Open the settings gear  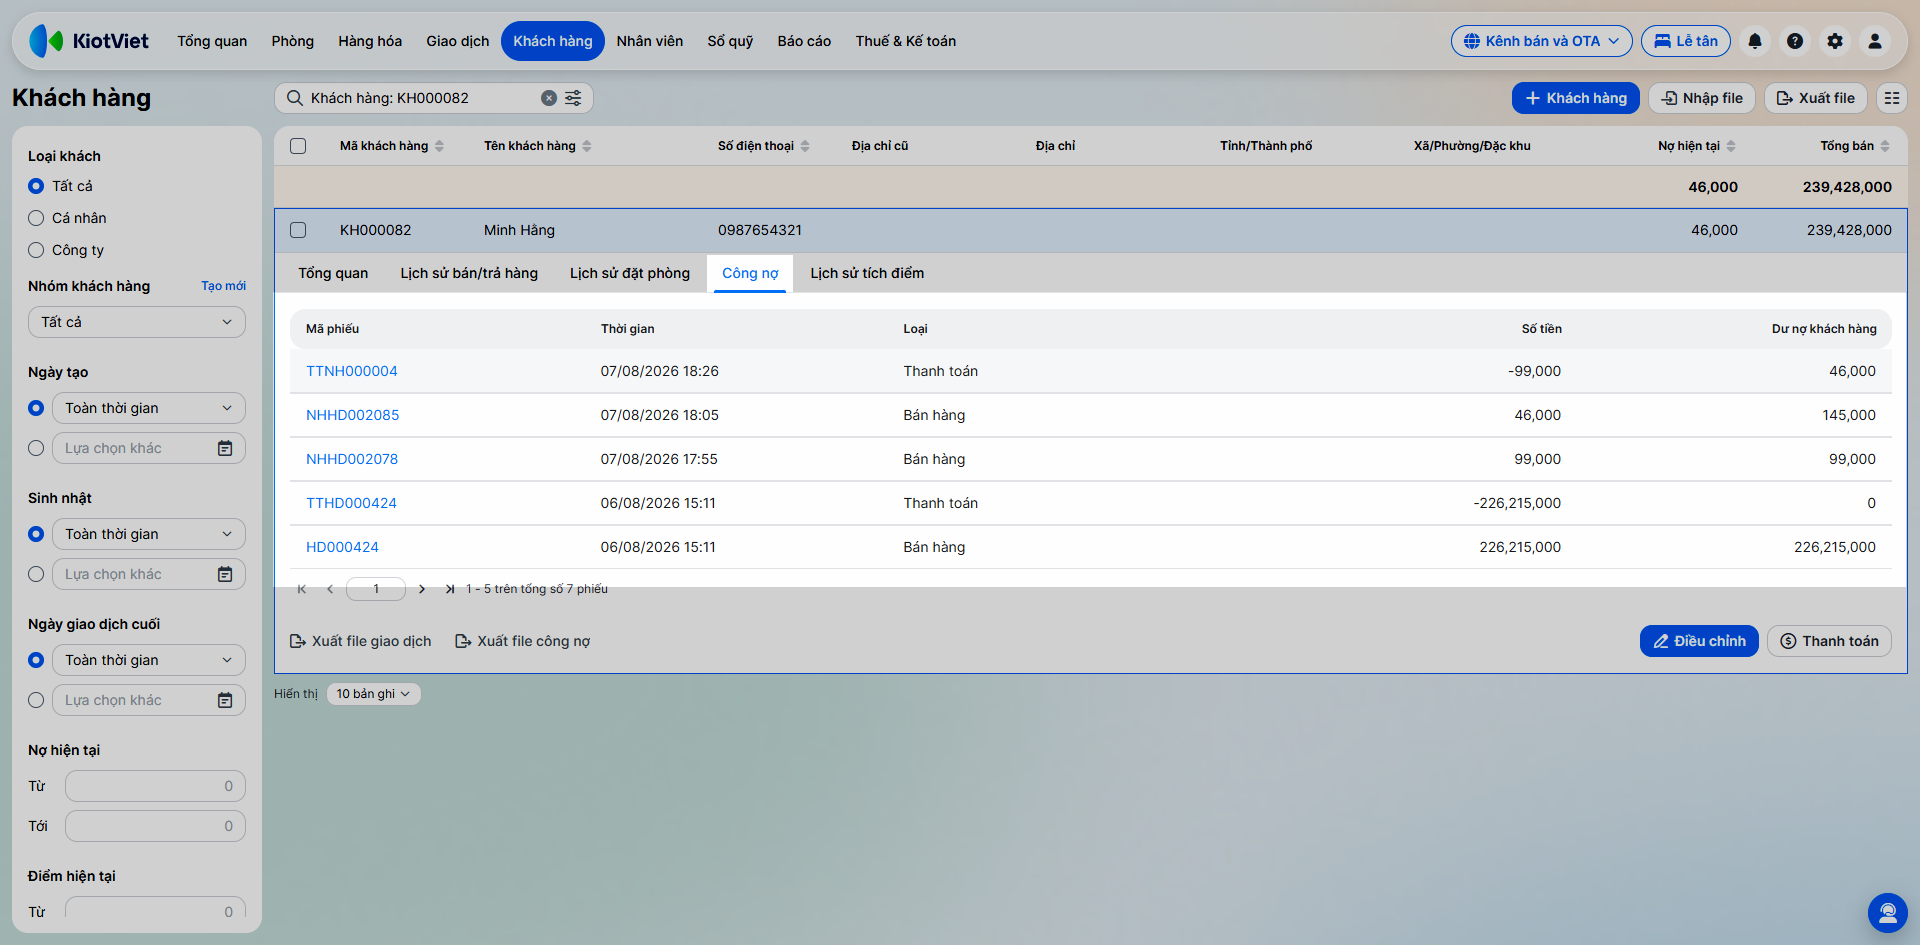pyautogui.click(x=1835, y=41)
